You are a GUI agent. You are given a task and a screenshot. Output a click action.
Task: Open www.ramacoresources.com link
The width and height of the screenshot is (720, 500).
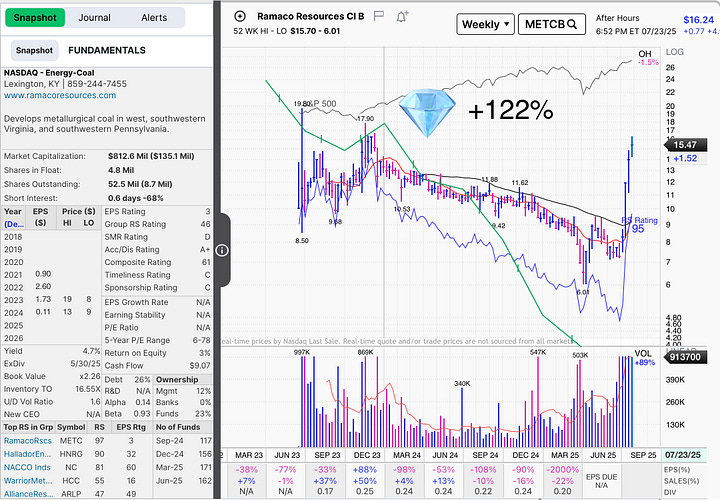(60, 96)
